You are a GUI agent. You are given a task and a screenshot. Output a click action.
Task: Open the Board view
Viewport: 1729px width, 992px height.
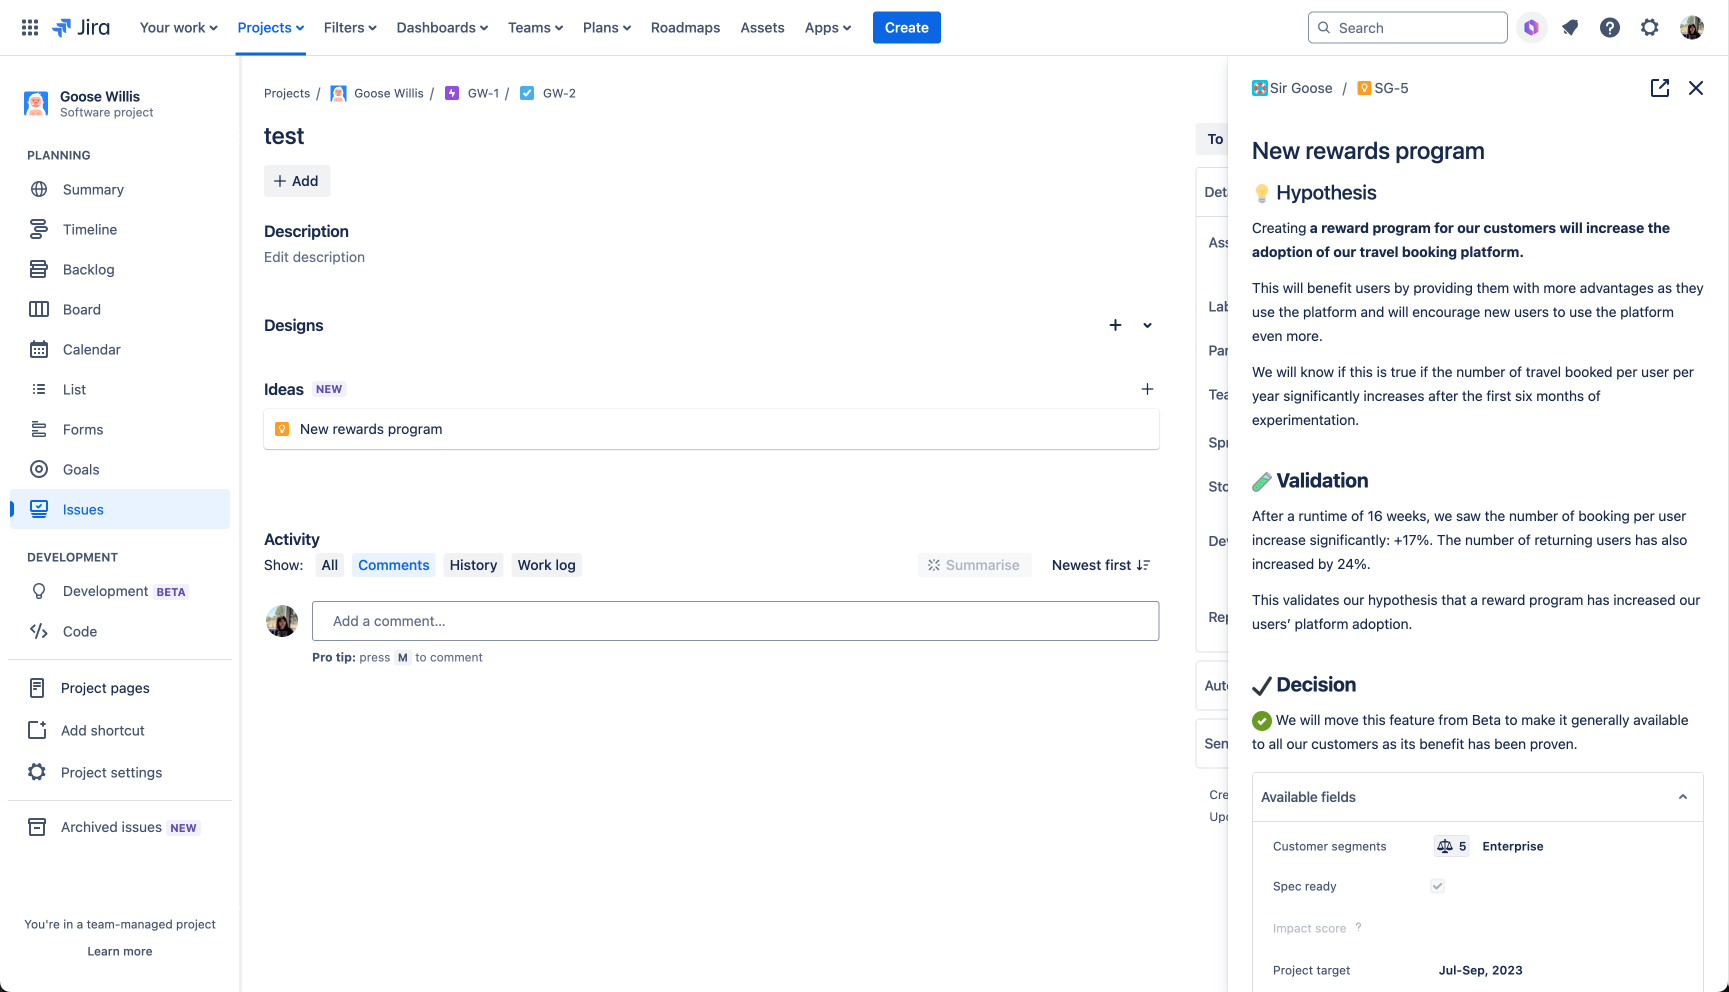(81, 309)
